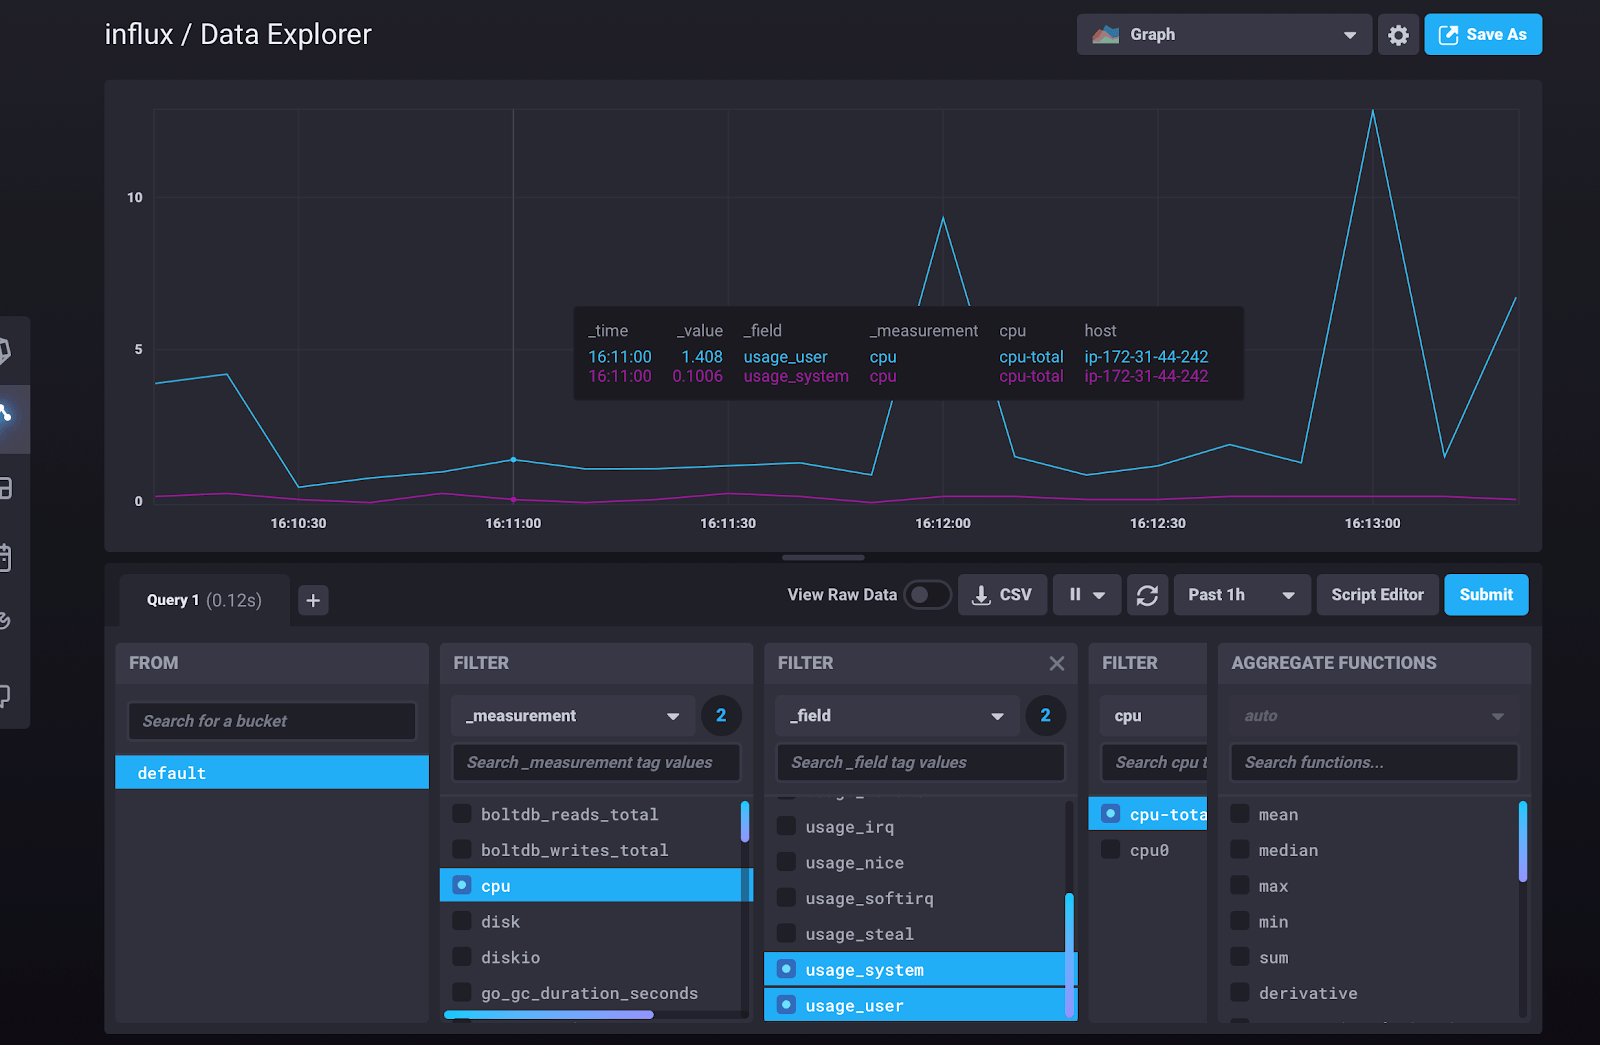Pause the query using the pause icon
1600x1045 pixels.
(x=1077, y=594)
